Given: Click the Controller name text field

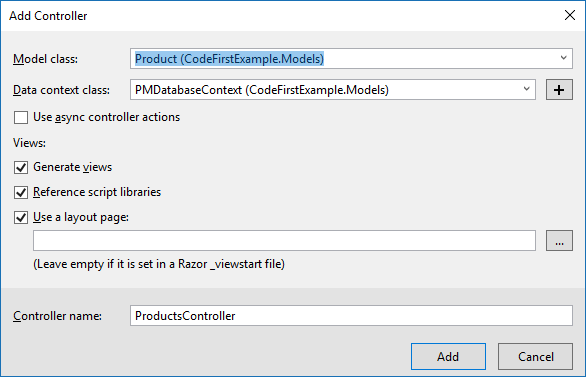Looking at the screenshot, I should point(351,316).
